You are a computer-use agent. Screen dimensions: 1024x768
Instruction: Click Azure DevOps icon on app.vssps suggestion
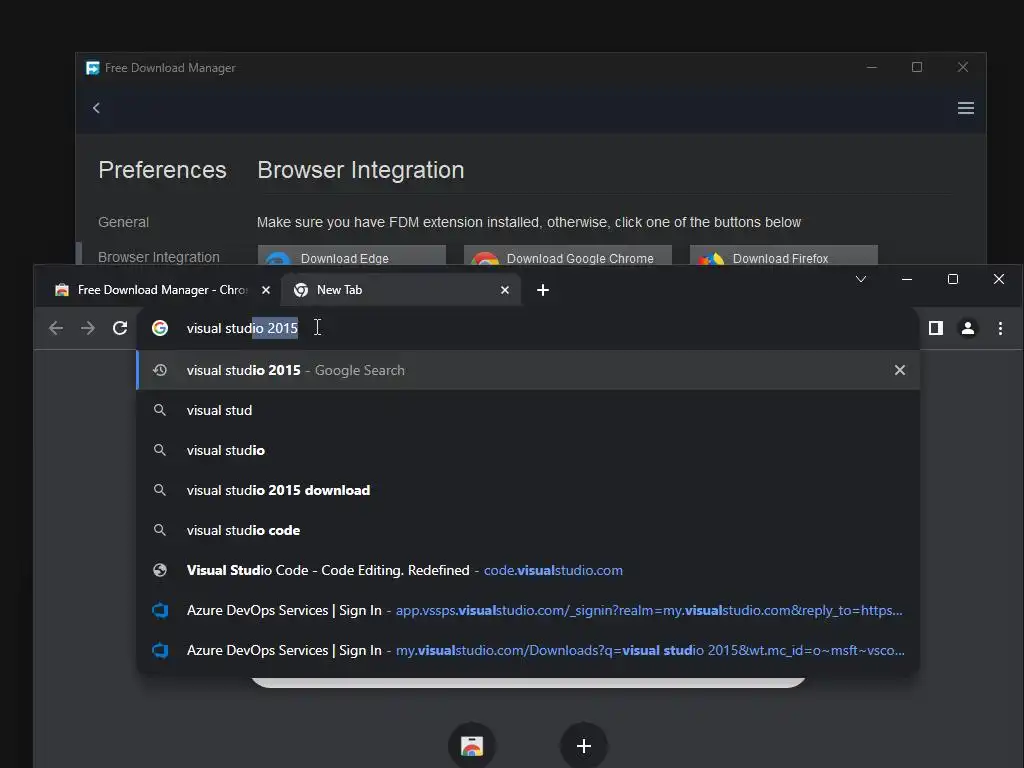tap(160, 610)
